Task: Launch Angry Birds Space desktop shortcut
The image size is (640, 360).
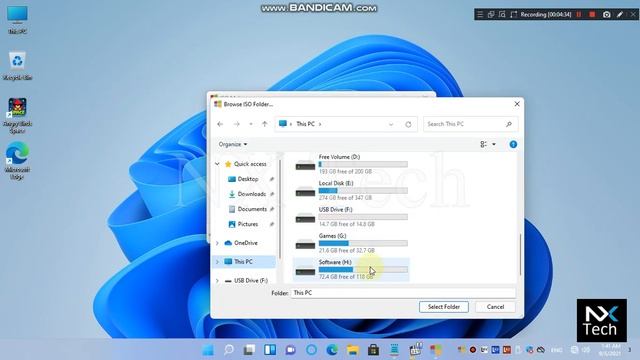Action: coord(17,116)
